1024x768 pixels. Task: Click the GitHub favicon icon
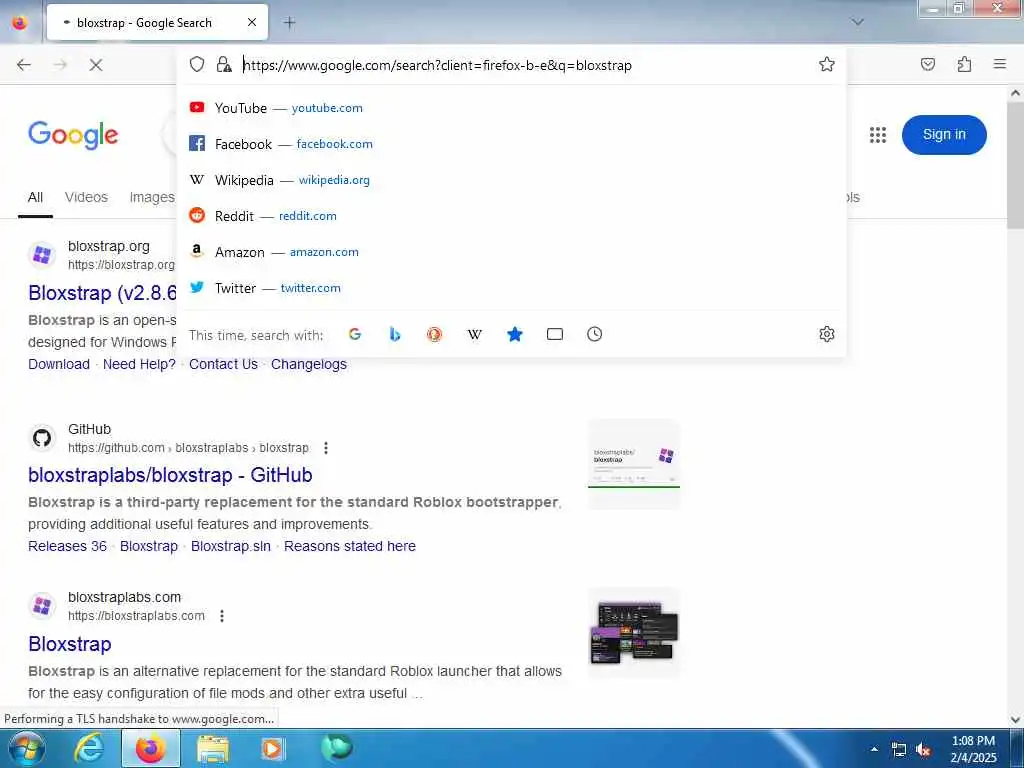pyautogui.click(x=42, y=438)
